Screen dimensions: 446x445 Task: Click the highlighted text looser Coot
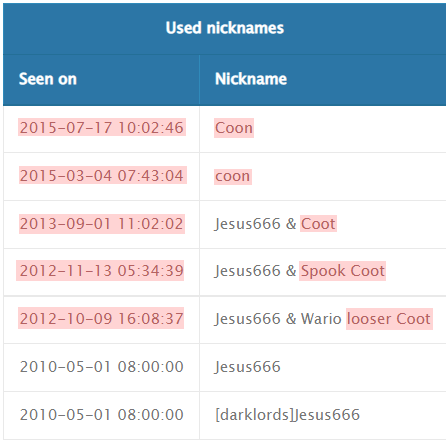(389, 319)
